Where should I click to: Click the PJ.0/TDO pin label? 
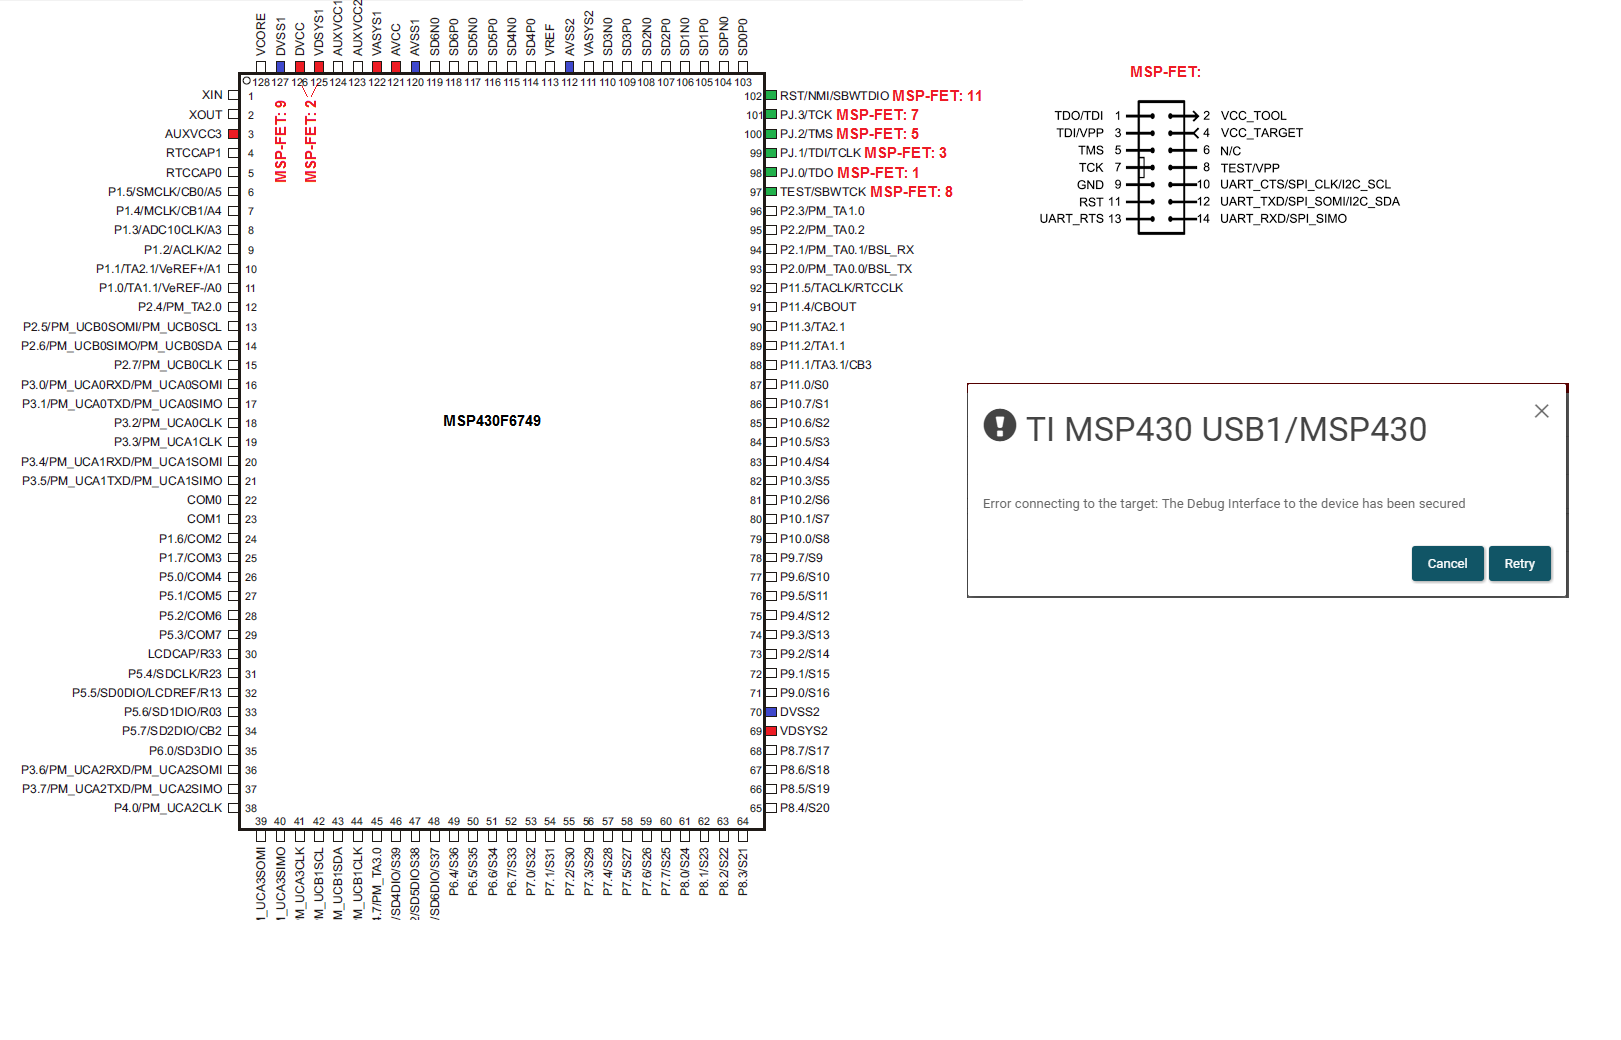coord(806,173)
